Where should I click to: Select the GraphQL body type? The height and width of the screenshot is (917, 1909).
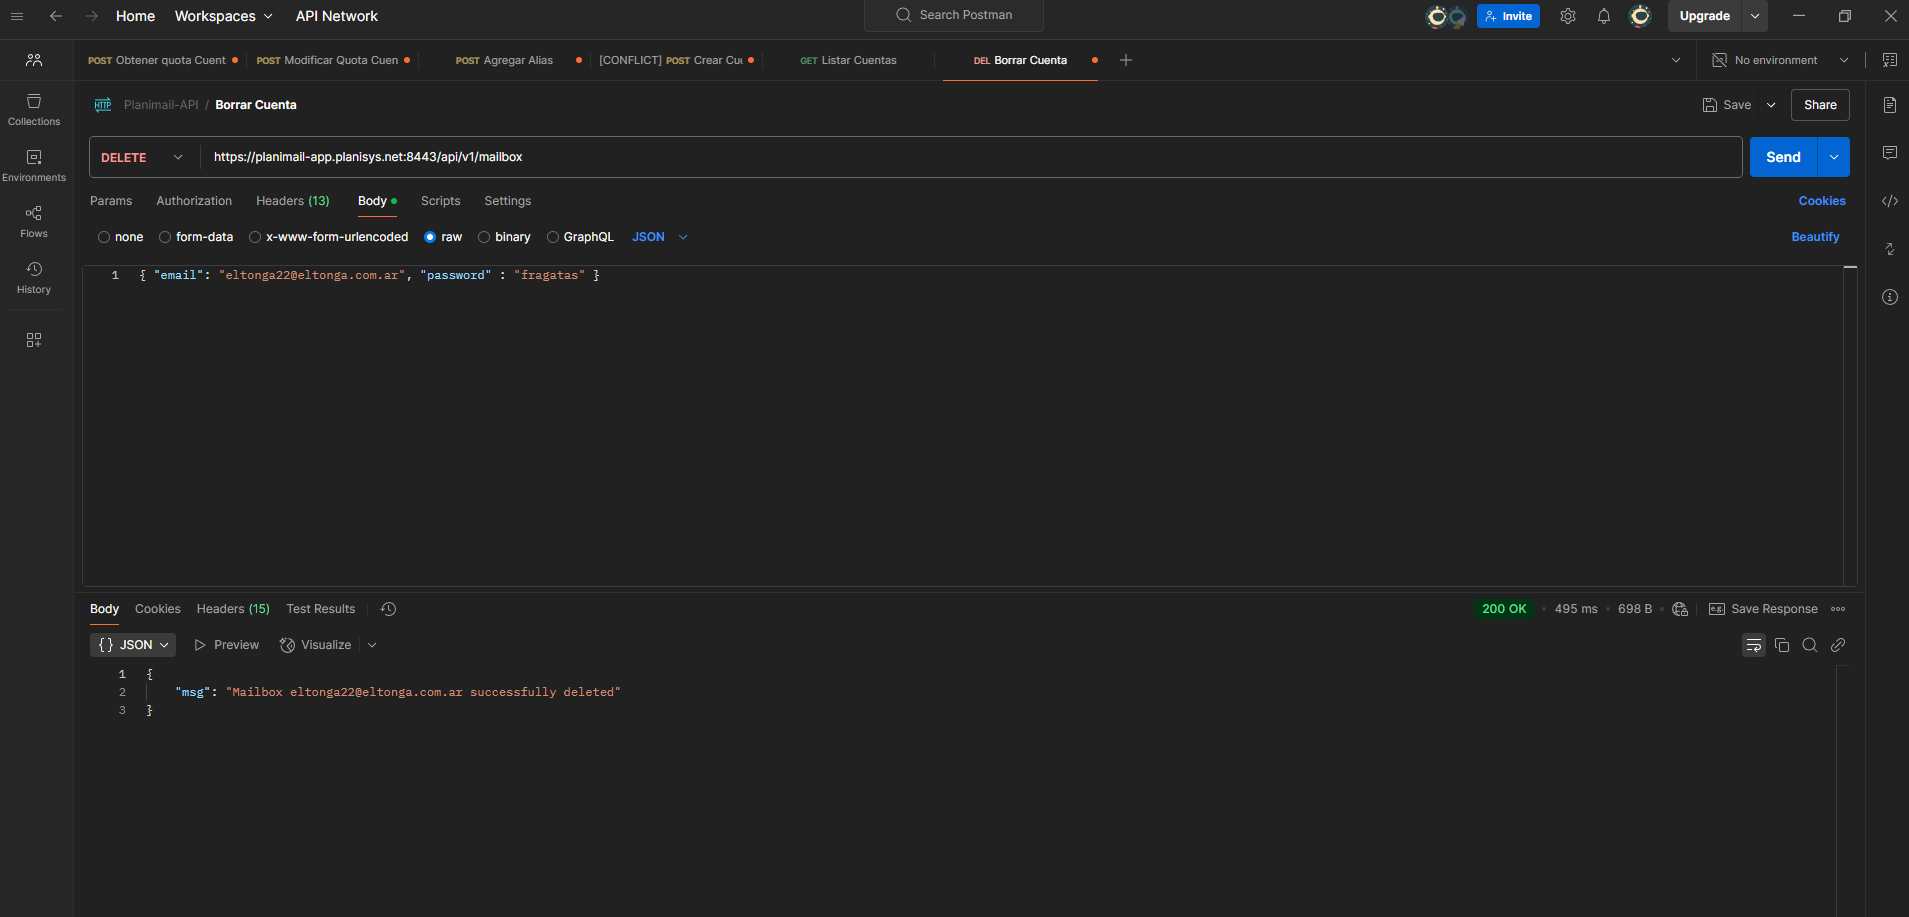[x=580, y=237]
